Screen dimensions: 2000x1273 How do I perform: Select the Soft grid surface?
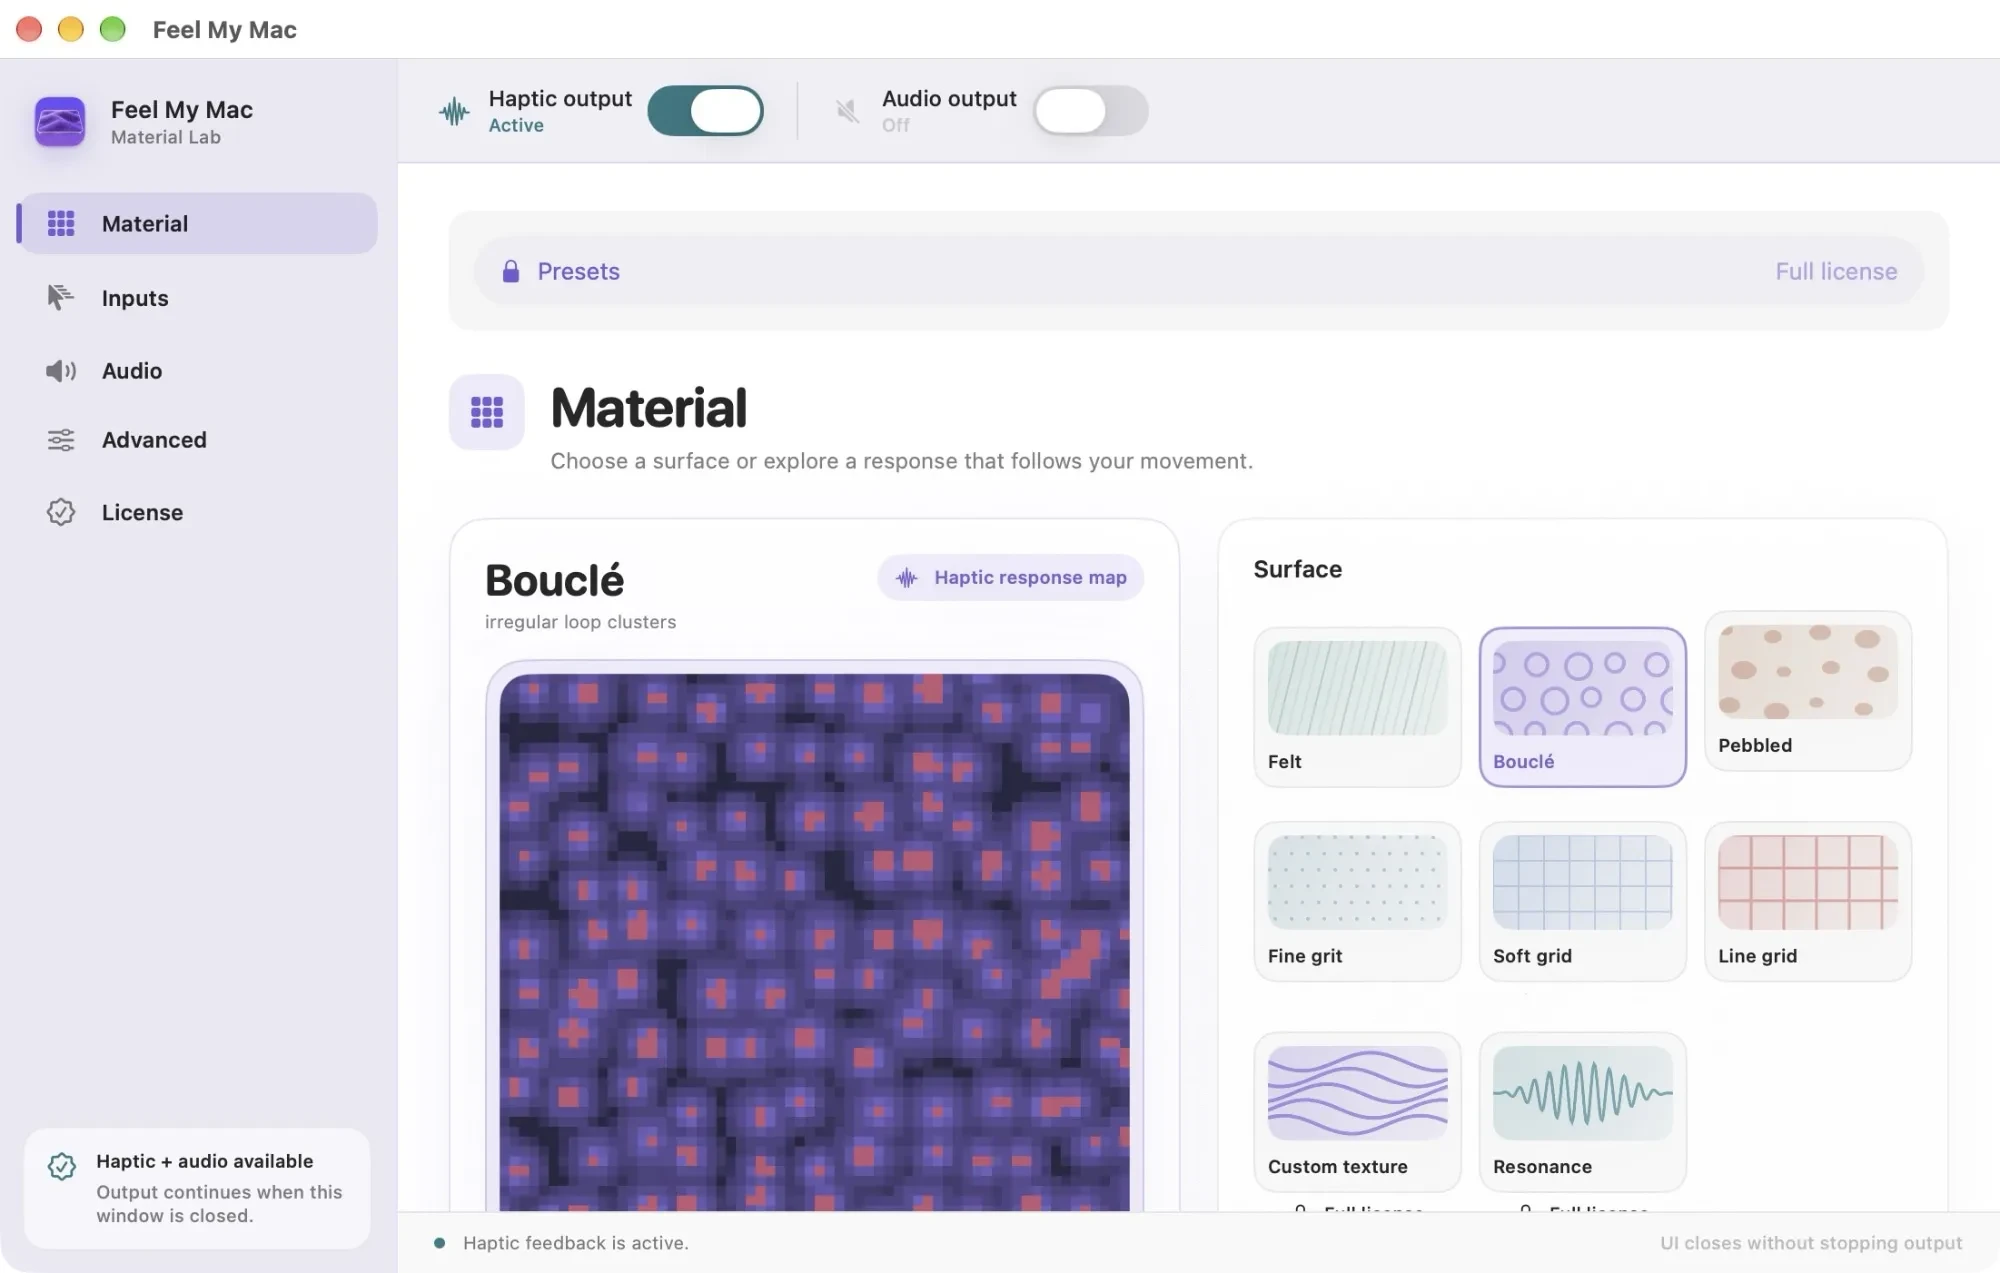pos(1582,902)
